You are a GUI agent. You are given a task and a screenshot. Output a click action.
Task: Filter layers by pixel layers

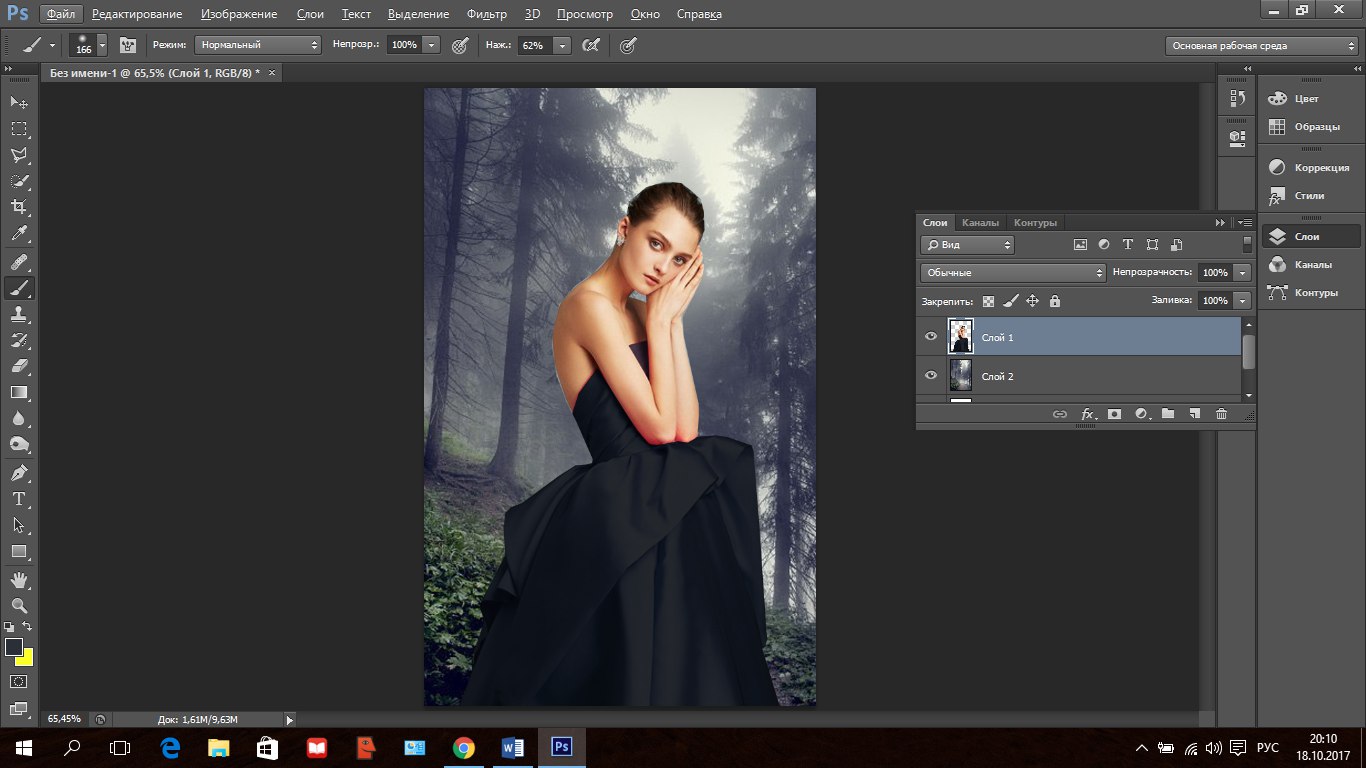pos(1080,244)
